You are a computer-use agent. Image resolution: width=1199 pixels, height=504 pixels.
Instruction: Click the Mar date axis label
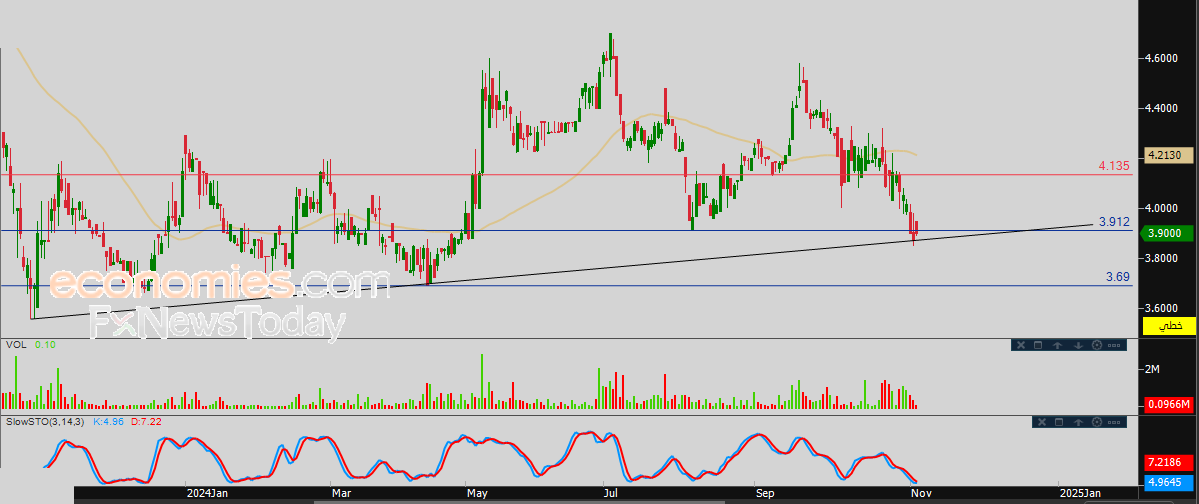tap(341, 493)
